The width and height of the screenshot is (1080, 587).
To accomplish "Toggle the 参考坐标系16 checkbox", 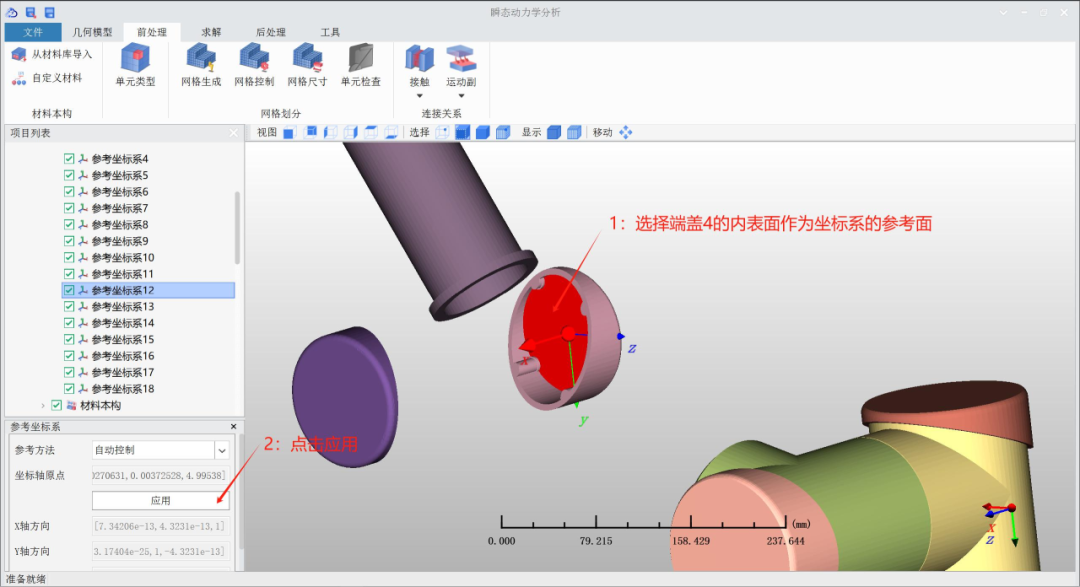I will pyautogui.click(x=69, y=356).
